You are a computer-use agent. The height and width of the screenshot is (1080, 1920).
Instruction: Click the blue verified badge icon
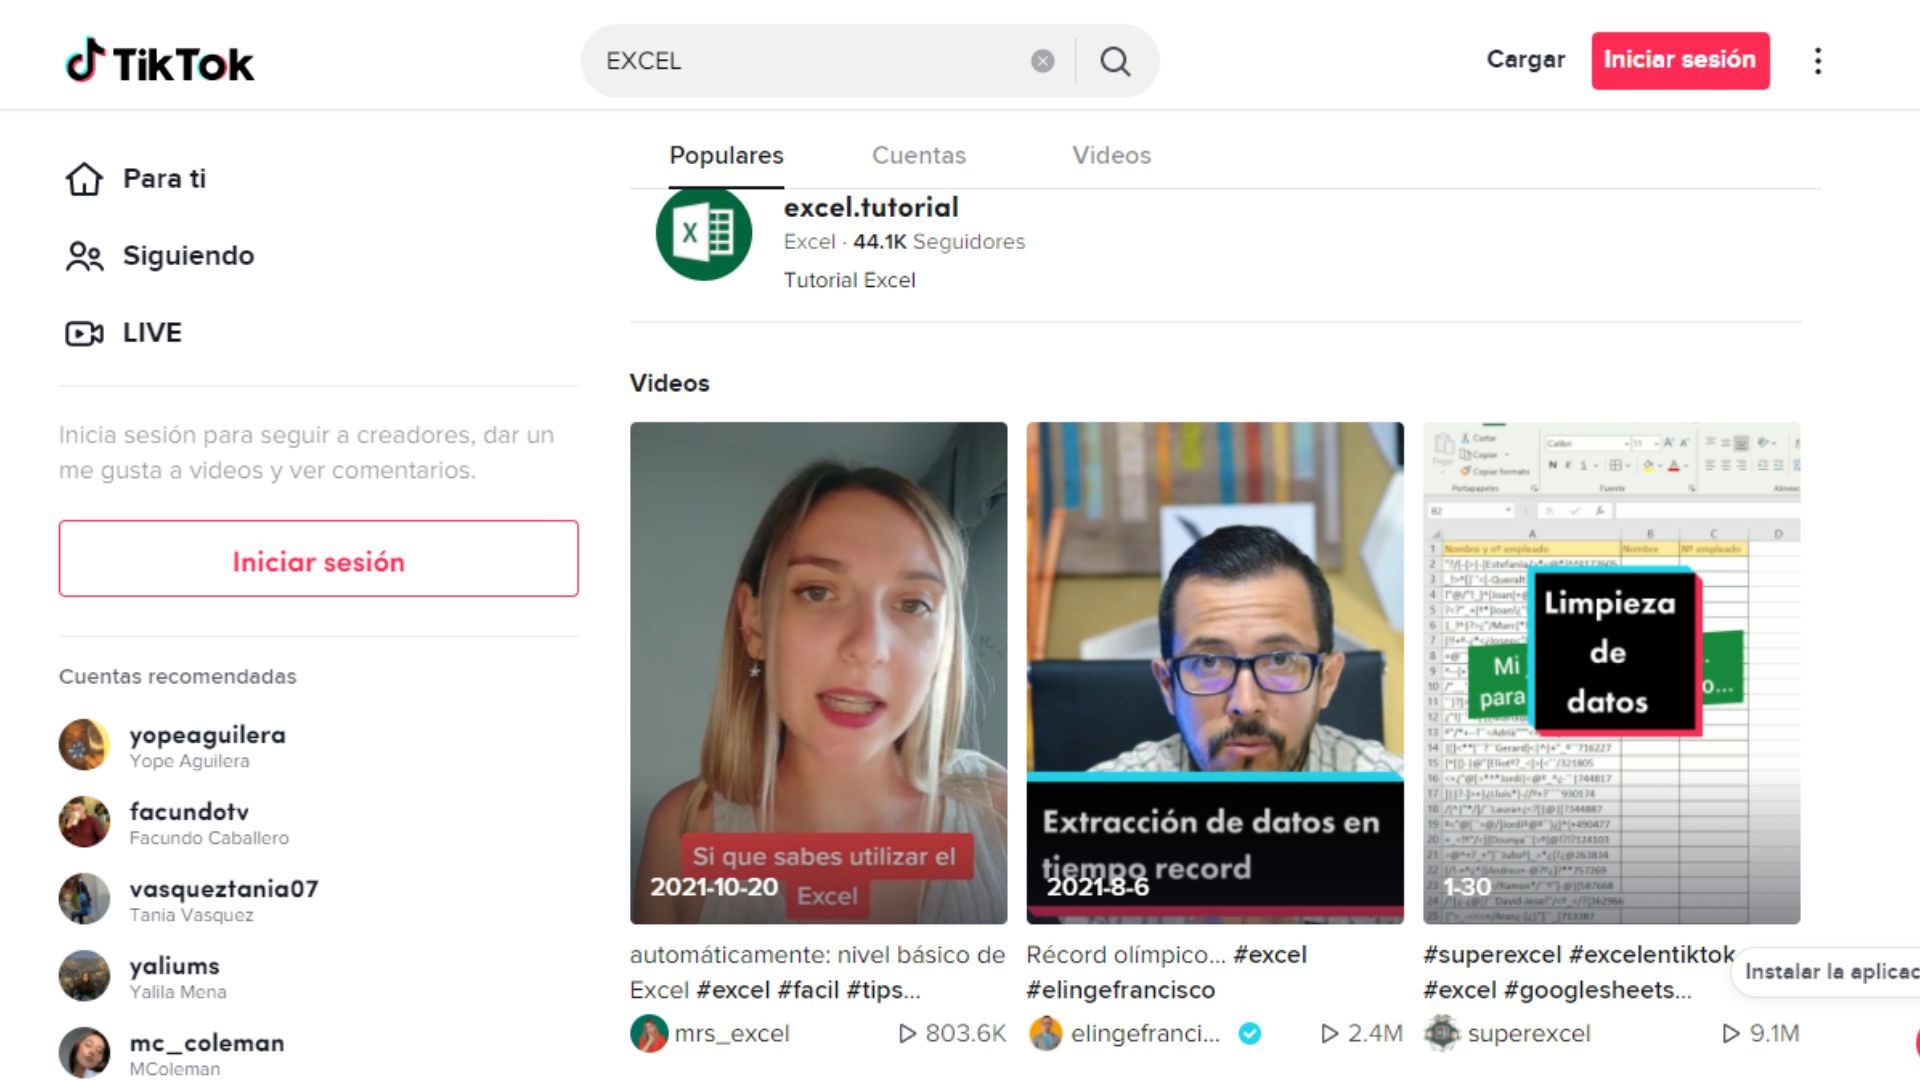pos(1250,1034)
